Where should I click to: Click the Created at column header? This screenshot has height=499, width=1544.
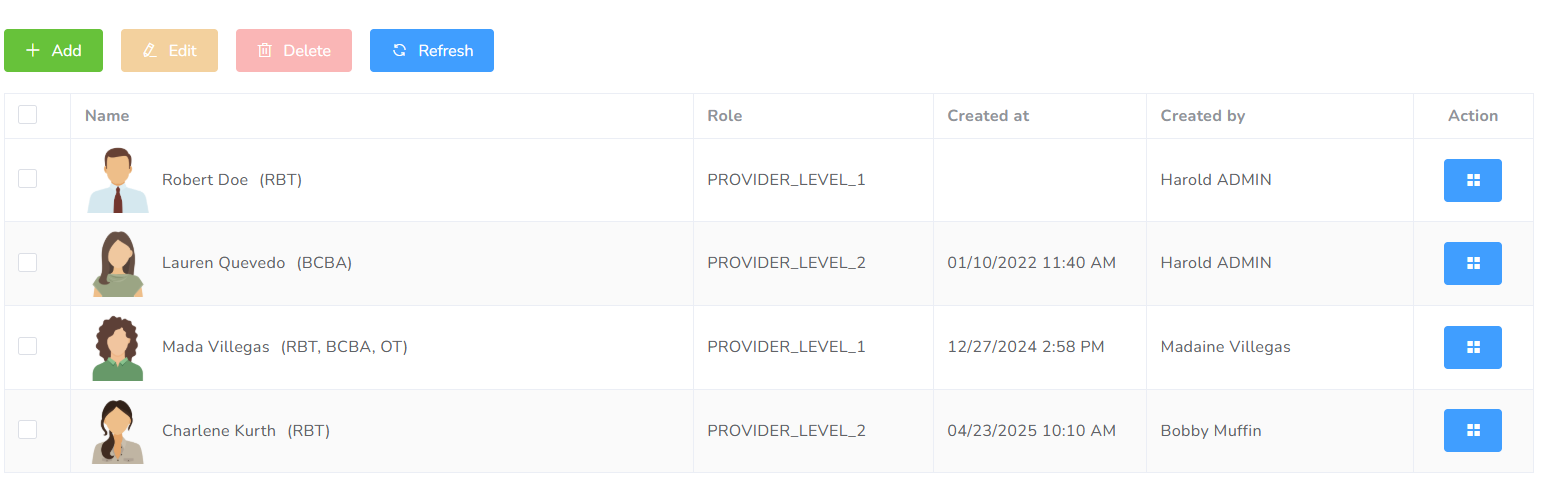[x=988, y=116]
